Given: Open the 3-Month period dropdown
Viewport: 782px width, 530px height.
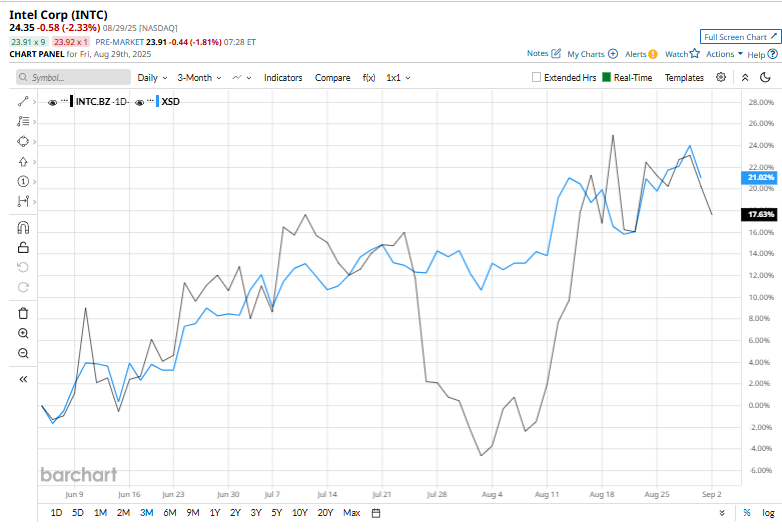Looking at the screenshot, I should point(199,78).
